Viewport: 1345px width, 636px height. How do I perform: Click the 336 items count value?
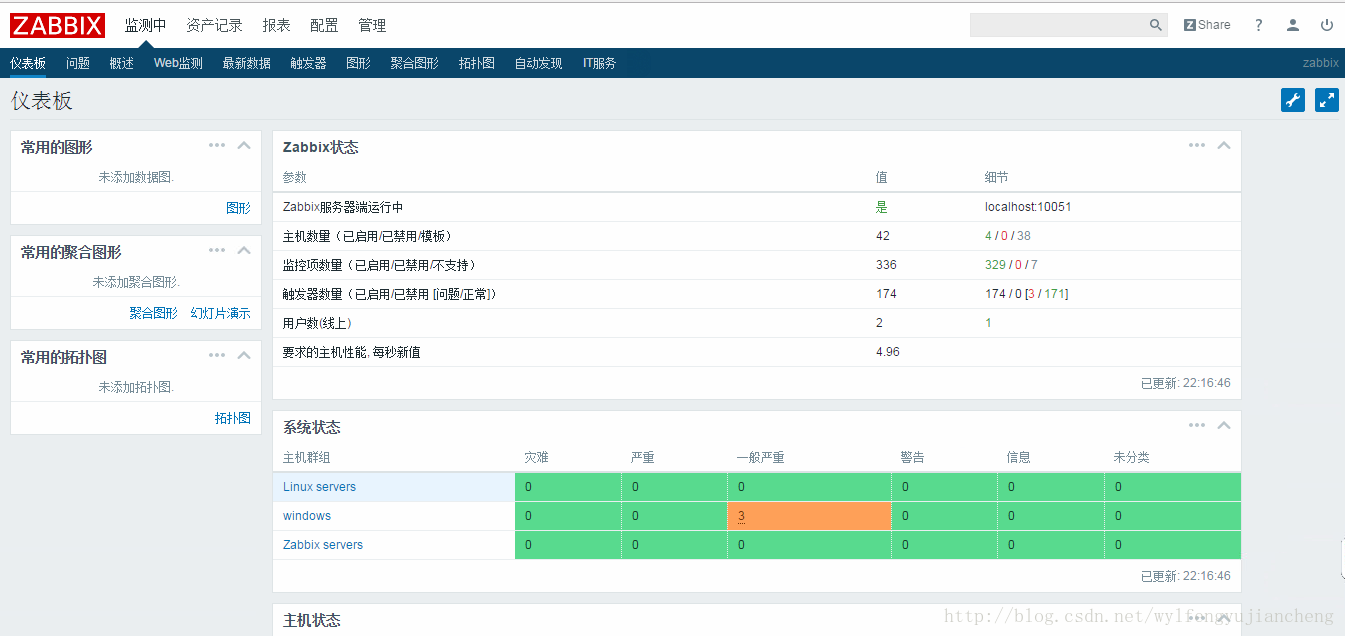tap(886, 265)
